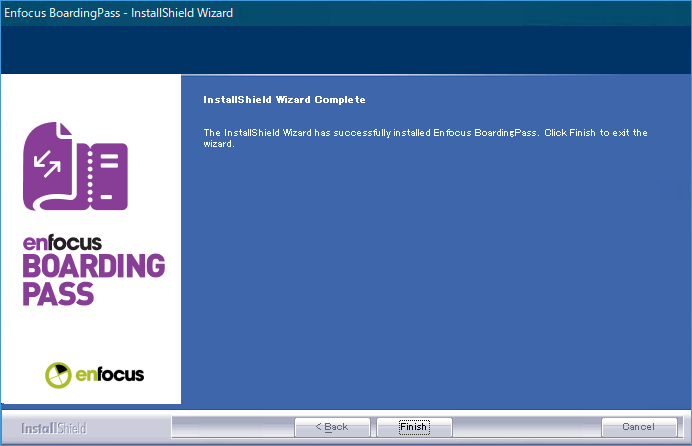Click the successfully installed message text
The width and height of the screenshot is (692, 446).
(425, 138)
